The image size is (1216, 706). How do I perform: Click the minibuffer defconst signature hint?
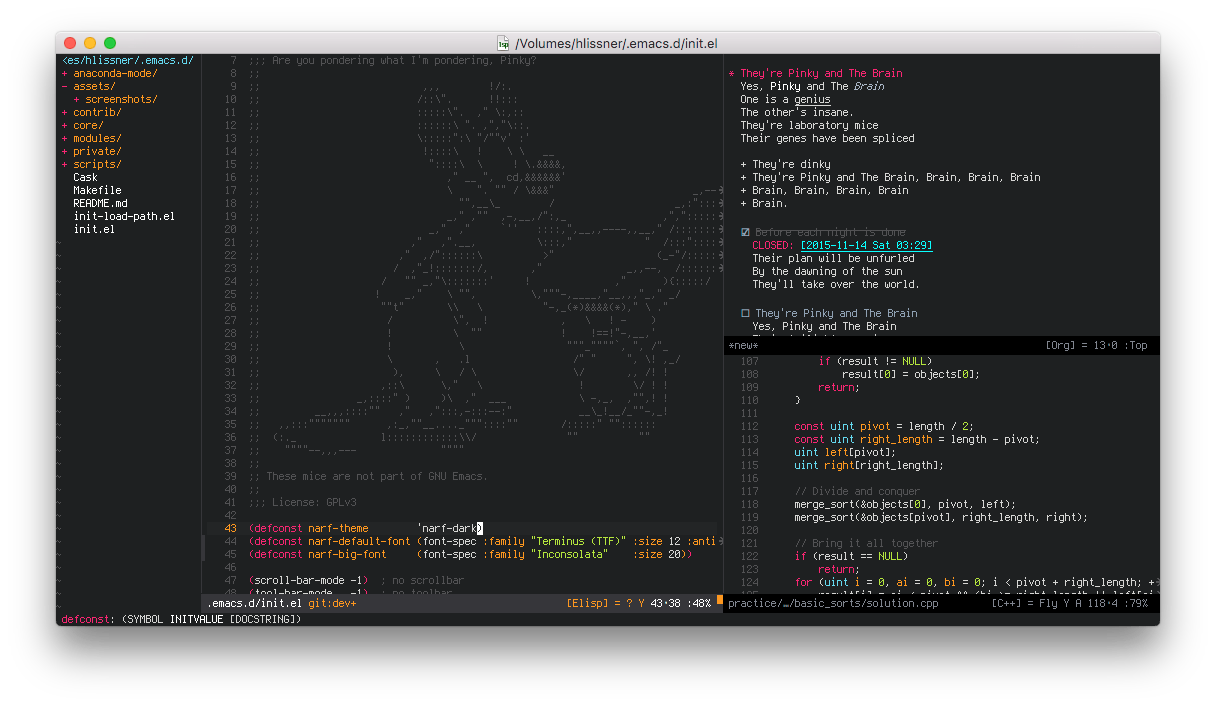181,619
